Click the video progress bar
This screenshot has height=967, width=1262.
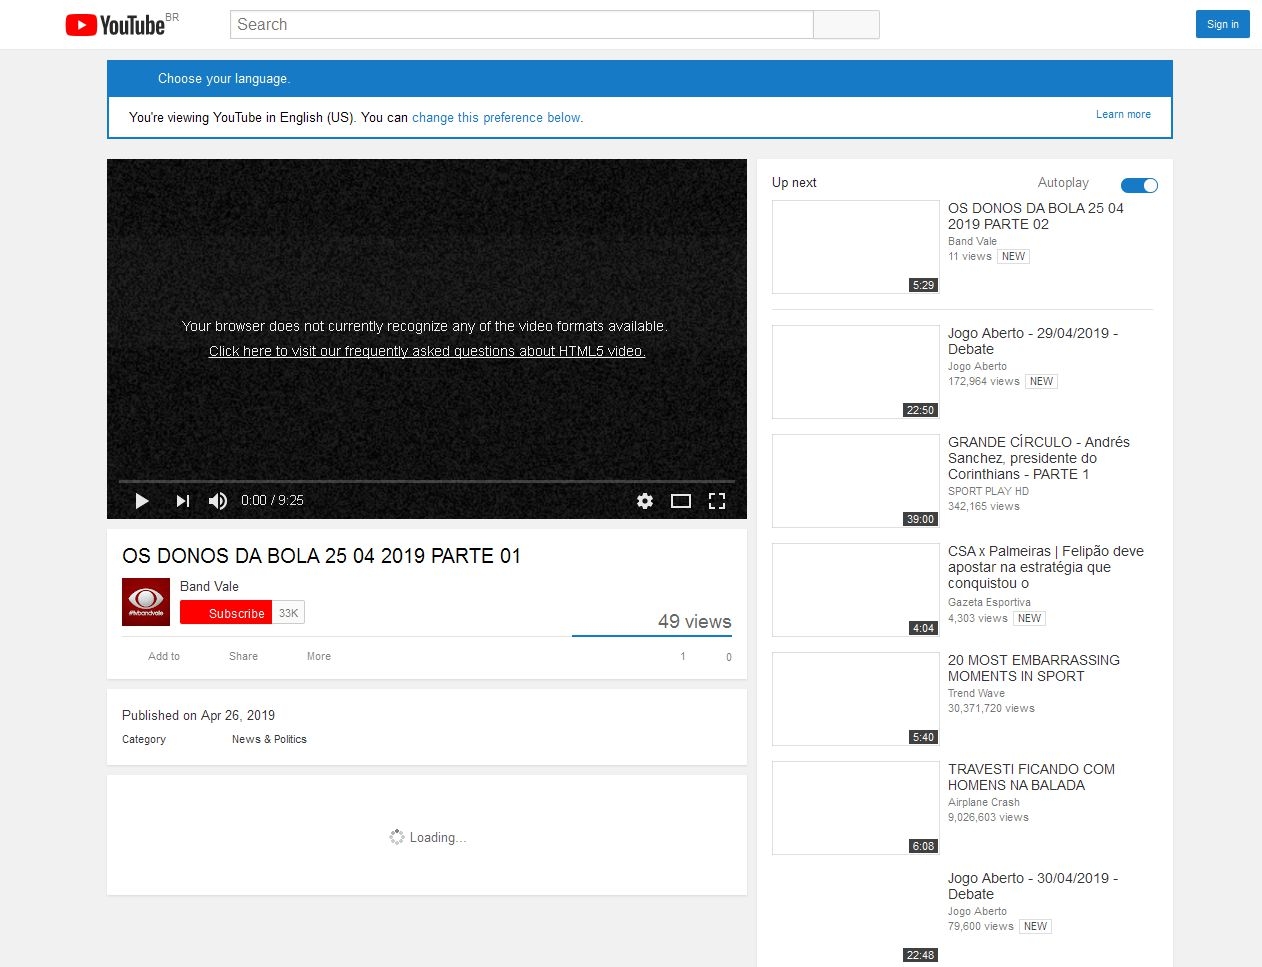pyautogui.click(x=427, y=482)
